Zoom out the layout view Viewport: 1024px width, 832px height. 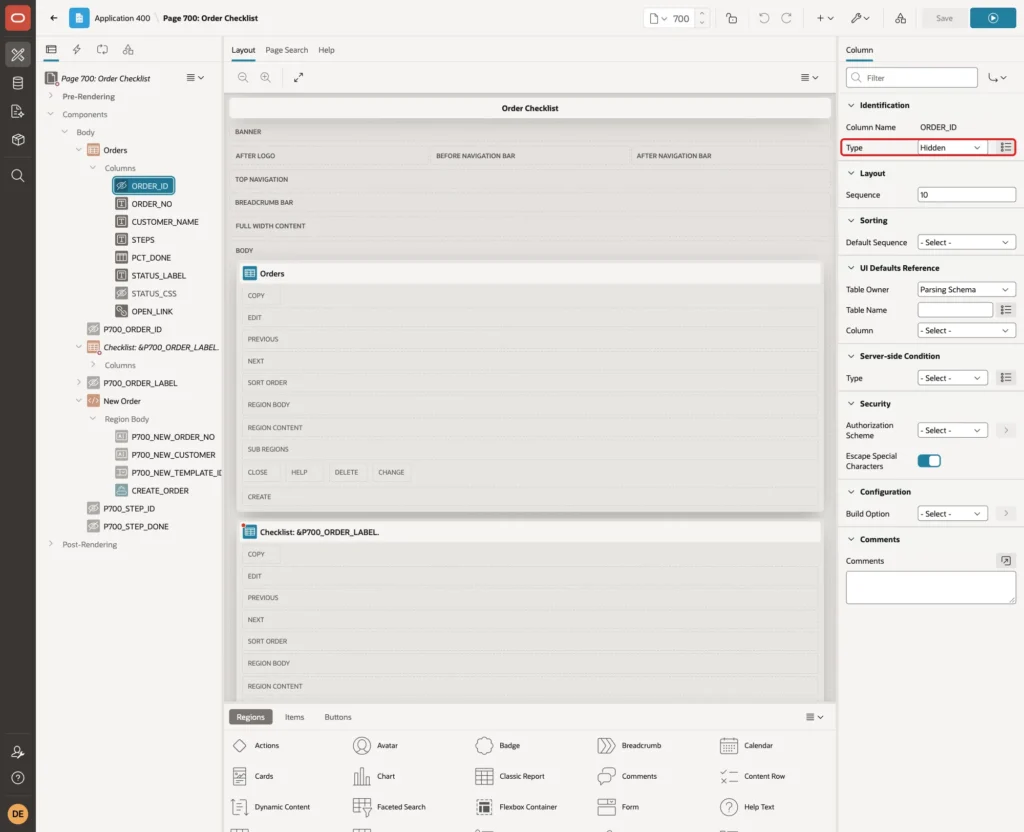pos(243,78)
